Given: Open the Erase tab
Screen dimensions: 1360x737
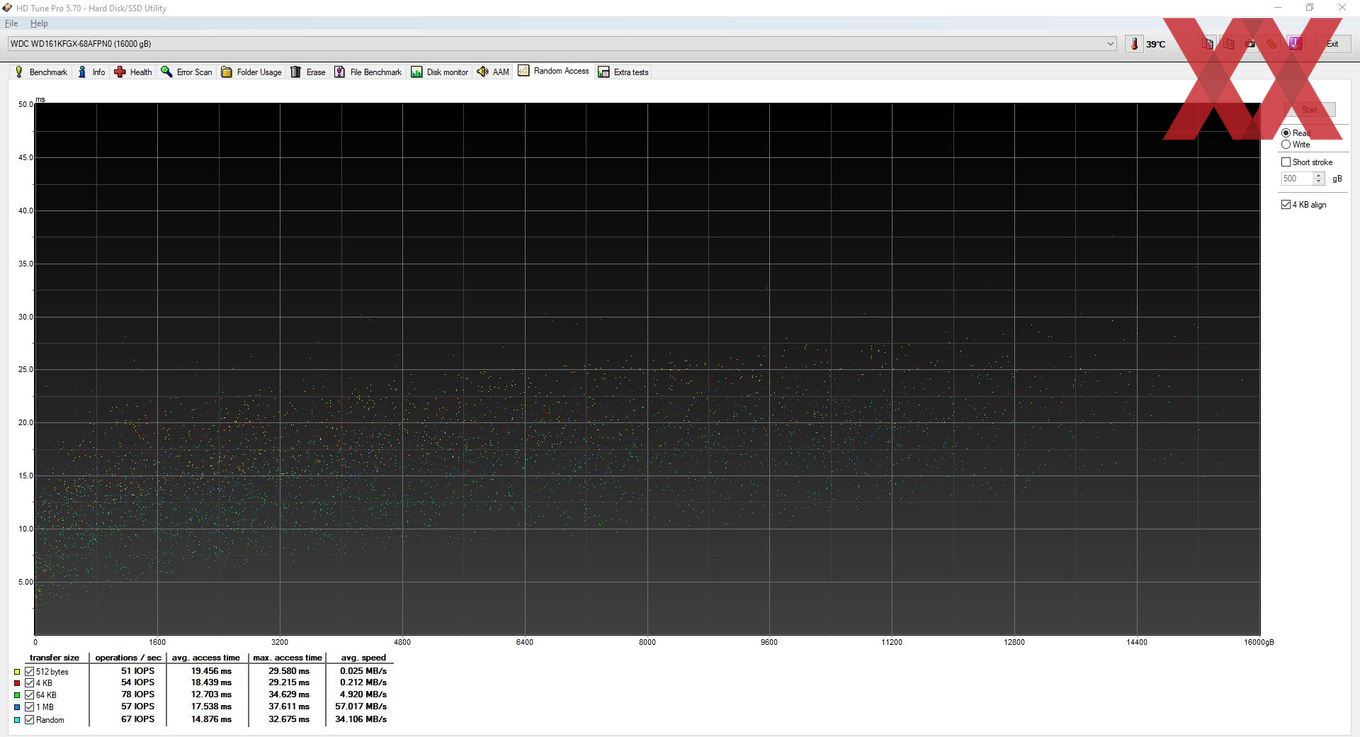Looking at the screenshot, I should pyautogui.click(x=308, y=72).
